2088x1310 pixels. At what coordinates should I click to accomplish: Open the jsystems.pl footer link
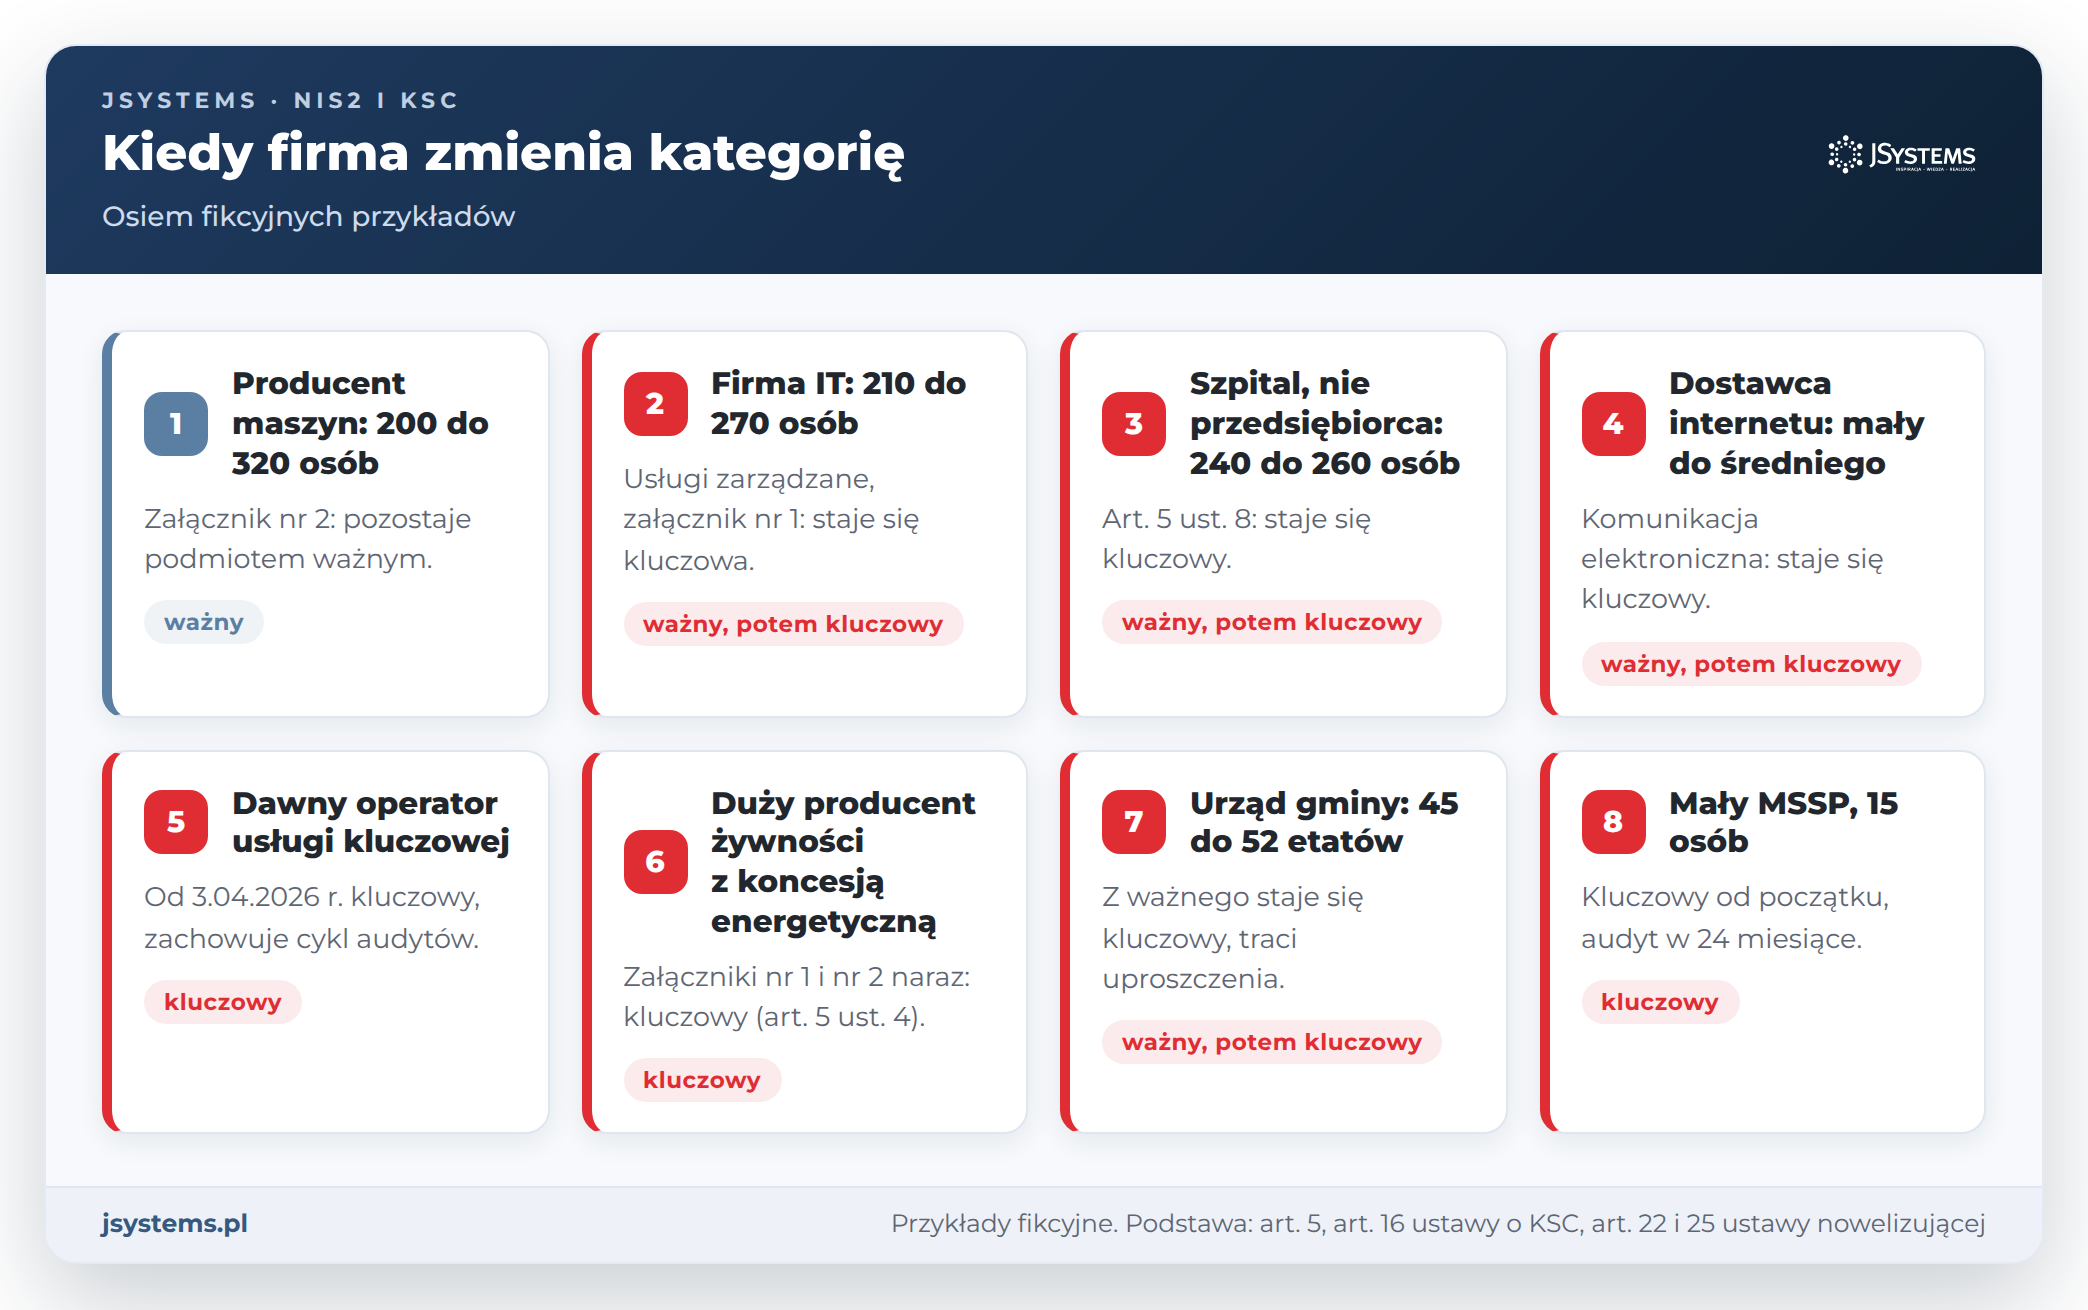click(175, 1223)
